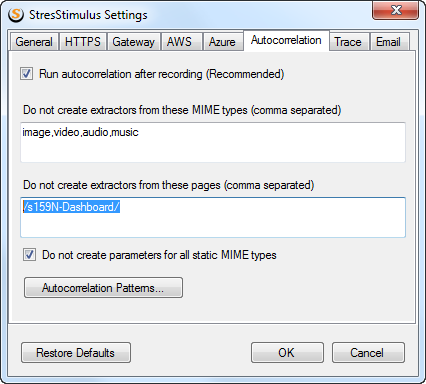Click the highlighted /s159N-Dashboard/ text
The height and width of the screenshot is (384, 426).
pos(71,207)
